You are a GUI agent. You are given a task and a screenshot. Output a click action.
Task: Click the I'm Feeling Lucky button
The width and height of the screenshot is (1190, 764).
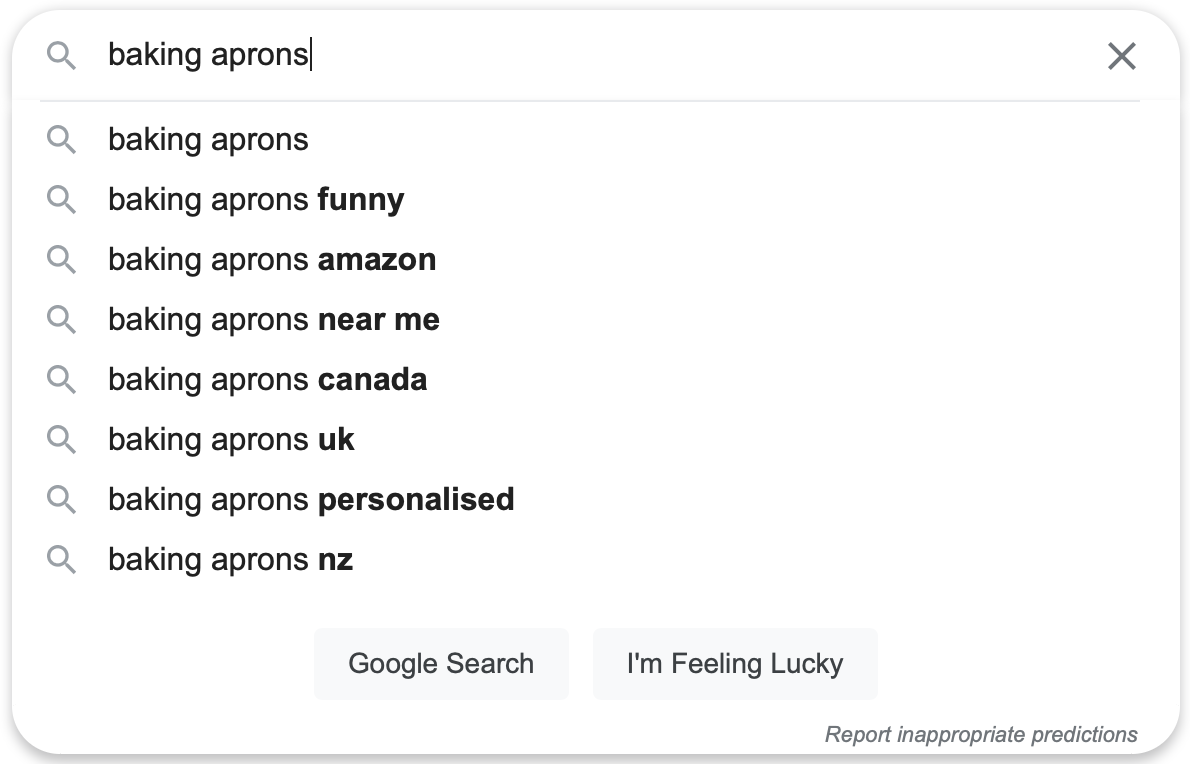(x=735, y=663)
